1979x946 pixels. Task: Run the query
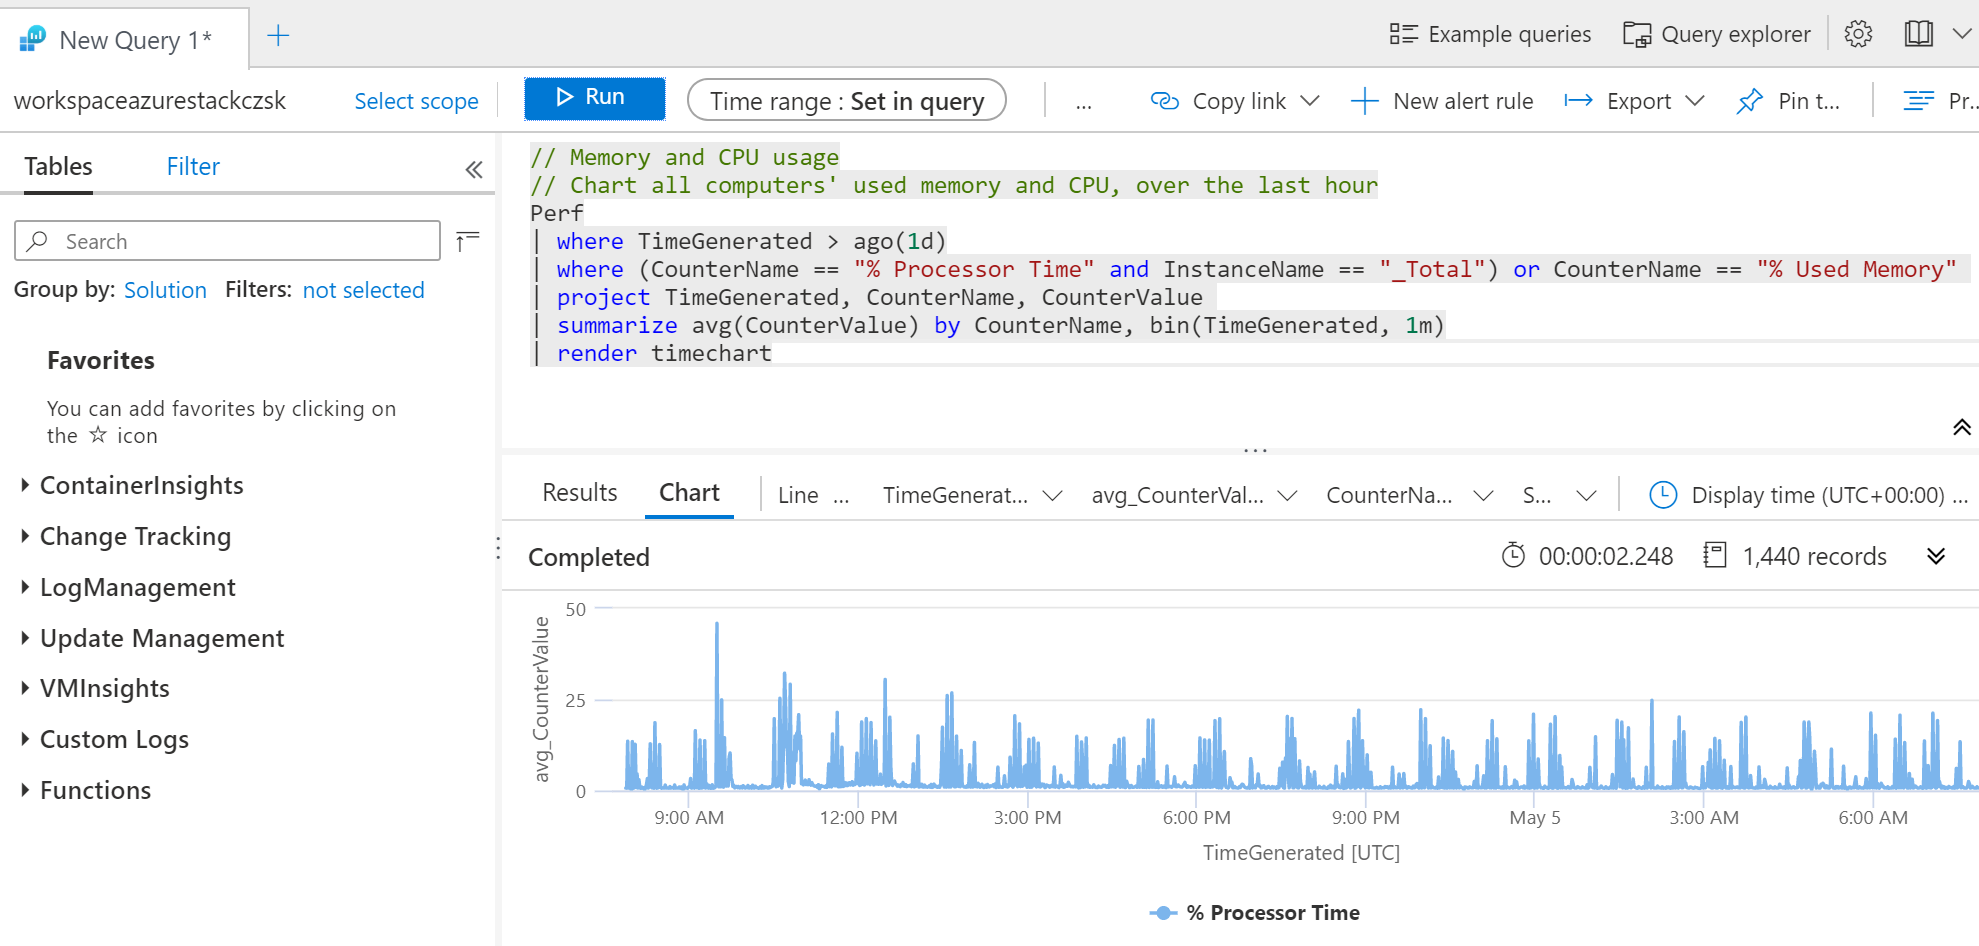pyautogui.click(x=594, y=97)
